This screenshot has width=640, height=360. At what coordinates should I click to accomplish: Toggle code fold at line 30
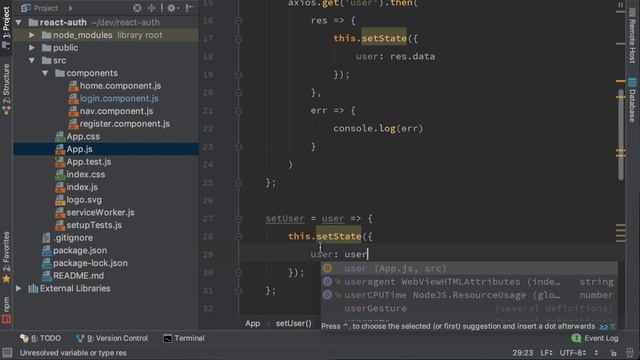click(239, 273)
